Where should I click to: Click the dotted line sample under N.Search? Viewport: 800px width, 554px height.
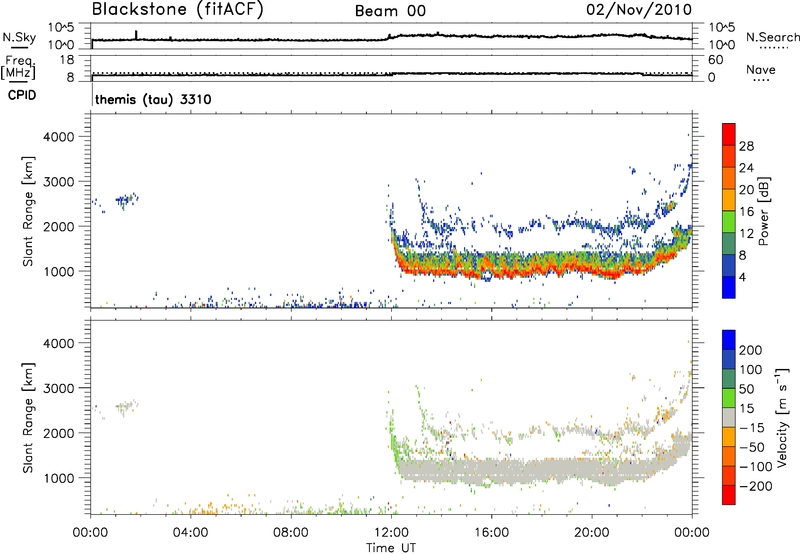point(773,47)
